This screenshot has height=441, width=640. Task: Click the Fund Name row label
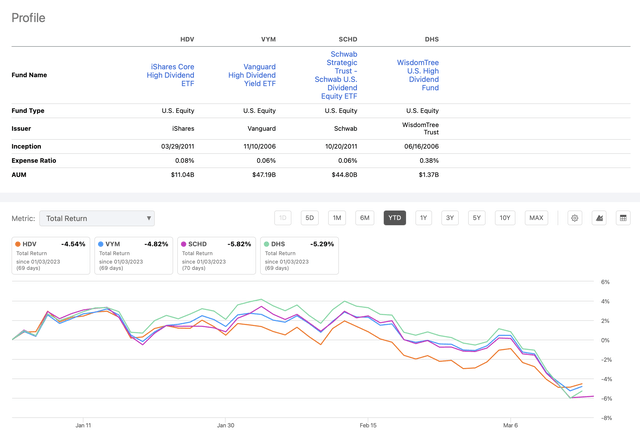click(29, 75)
